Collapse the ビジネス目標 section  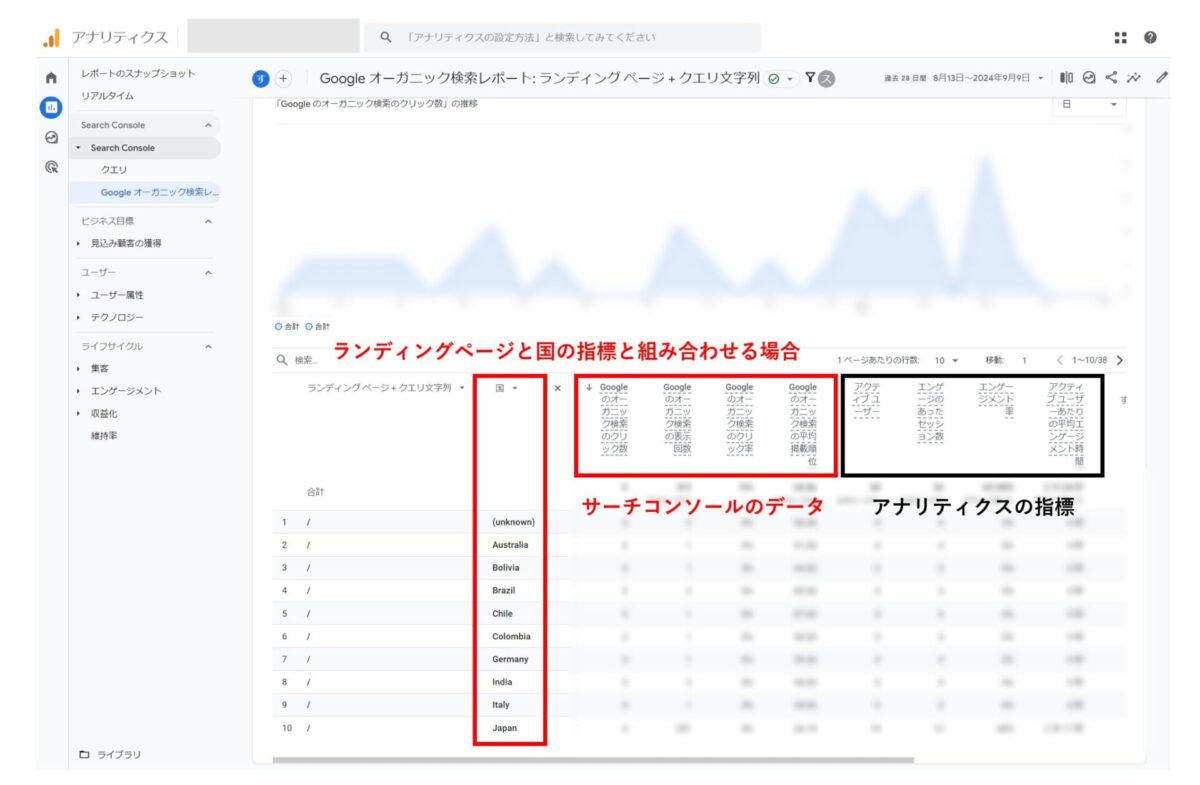pos(208,221)
